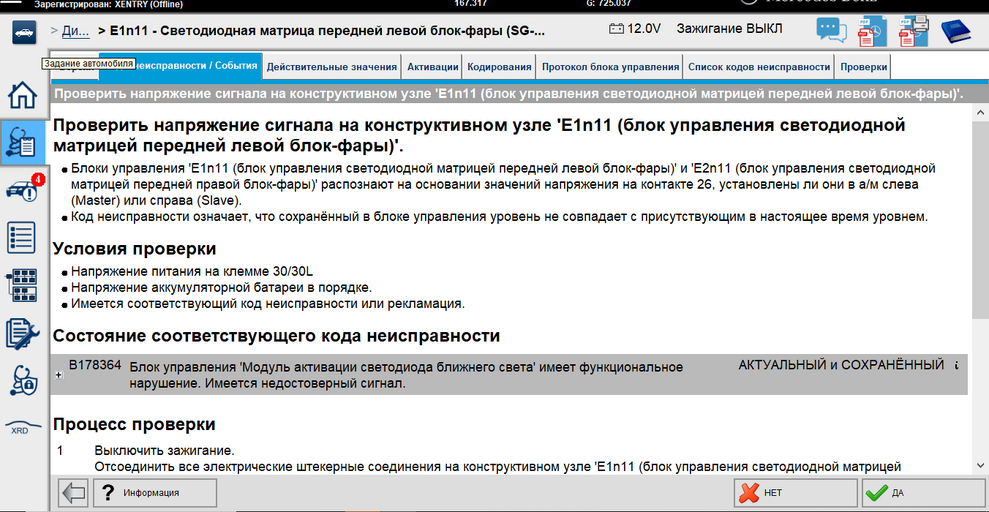Open diagnosis stethoscope sidebar icon
Viewport: 989px width, 512px height.
(23, 143)
